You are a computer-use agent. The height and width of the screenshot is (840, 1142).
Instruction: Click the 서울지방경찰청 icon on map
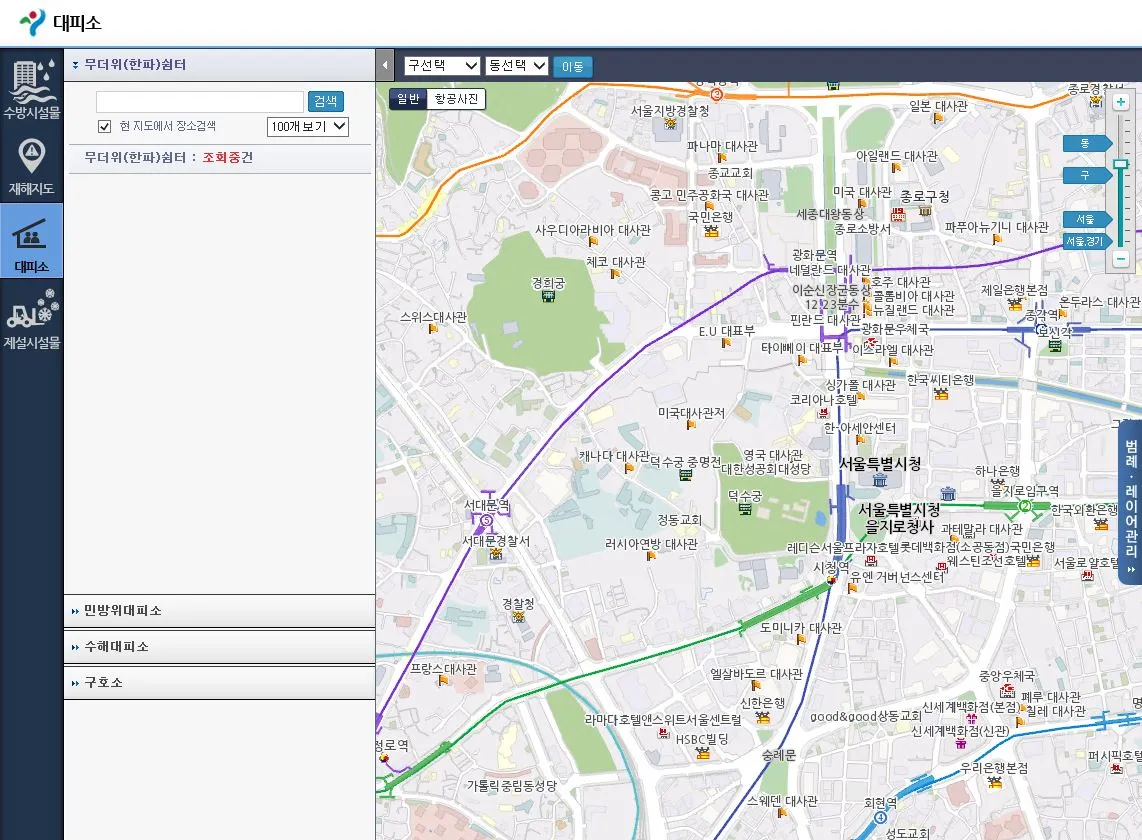pyautogui.click(x=670, y=124)
